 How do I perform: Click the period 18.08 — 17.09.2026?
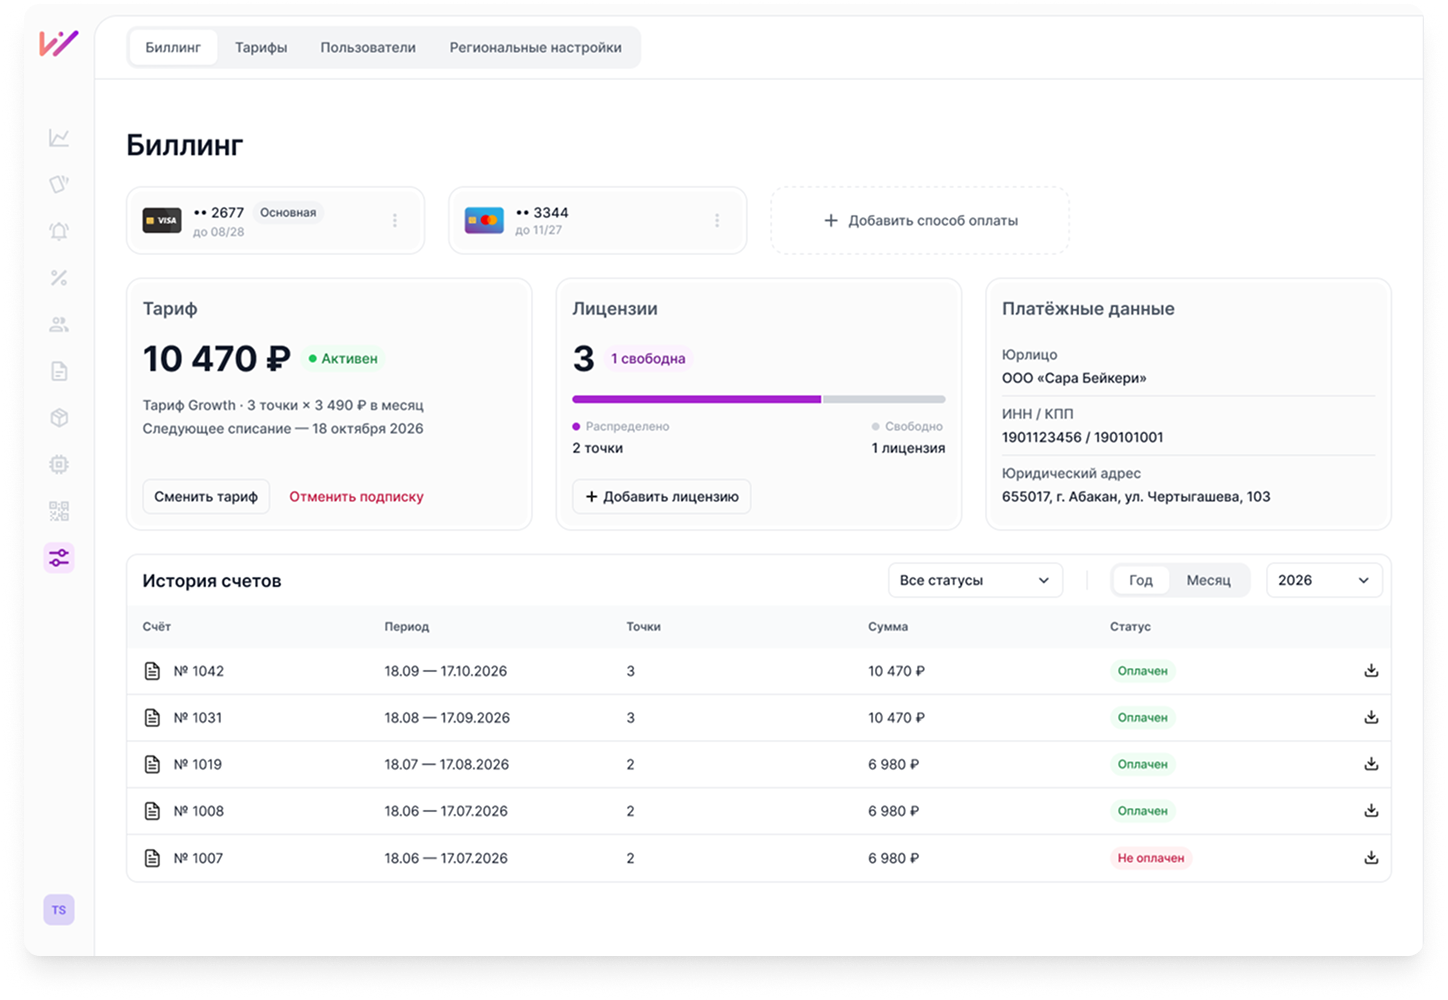click(447, 718)
